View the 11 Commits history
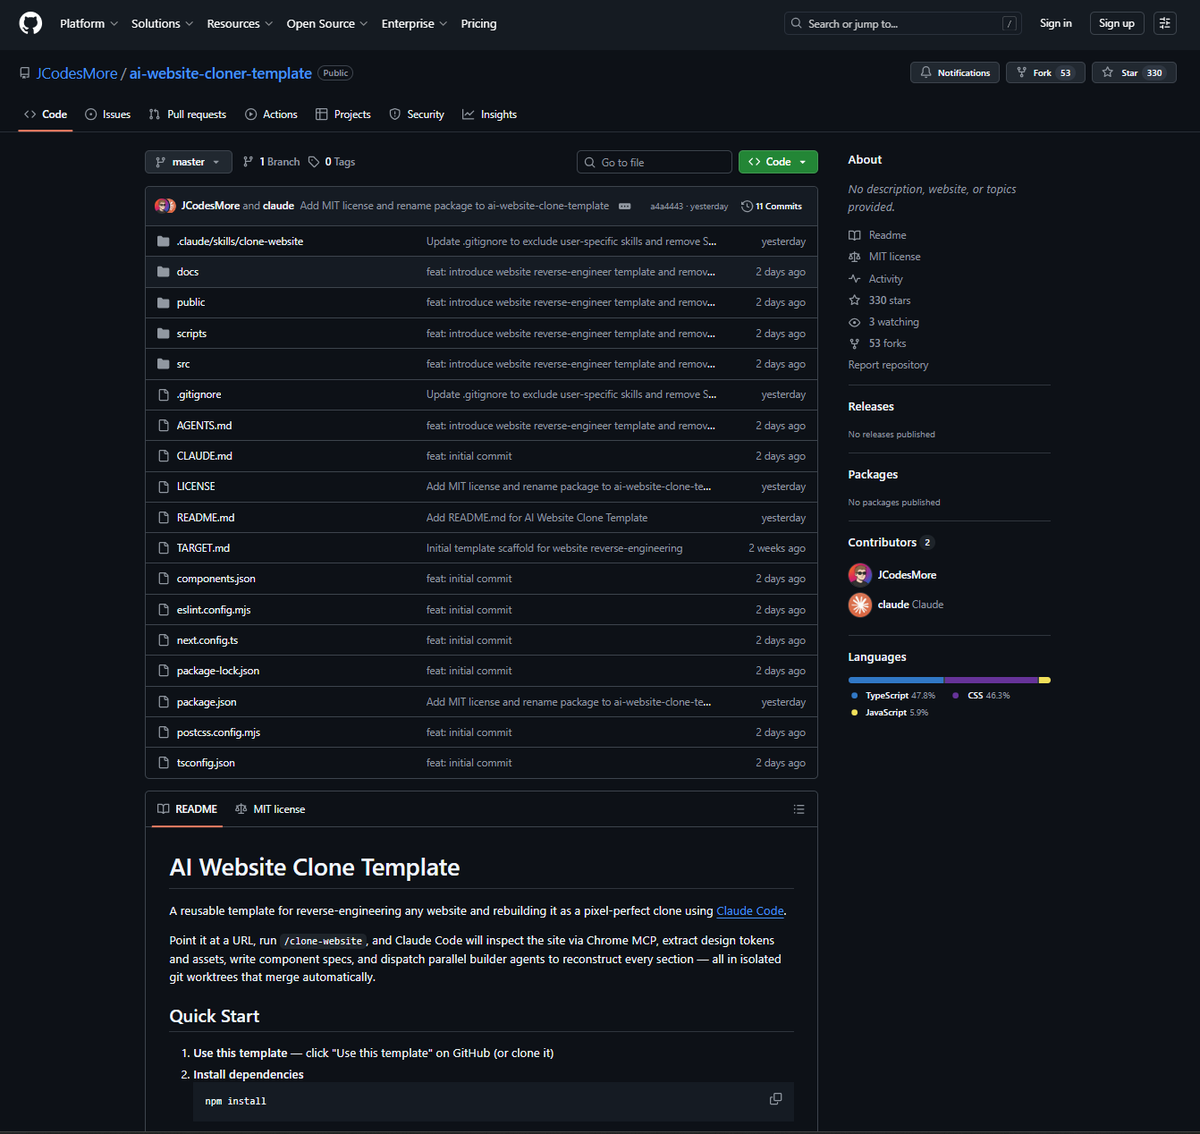The height and width of the screenshot is (1134, 1200). pos(771,206)
